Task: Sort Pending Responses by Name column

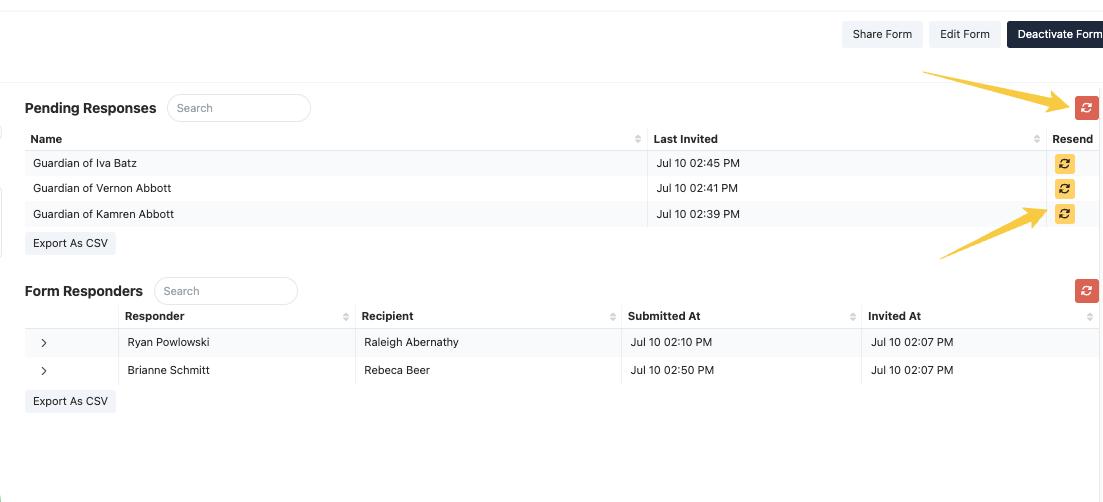Action: 638,139
